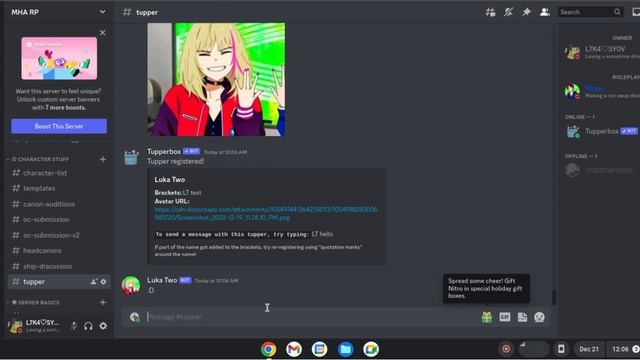Open the GIF picker
The image size is (640, 360).
point(504,317)
